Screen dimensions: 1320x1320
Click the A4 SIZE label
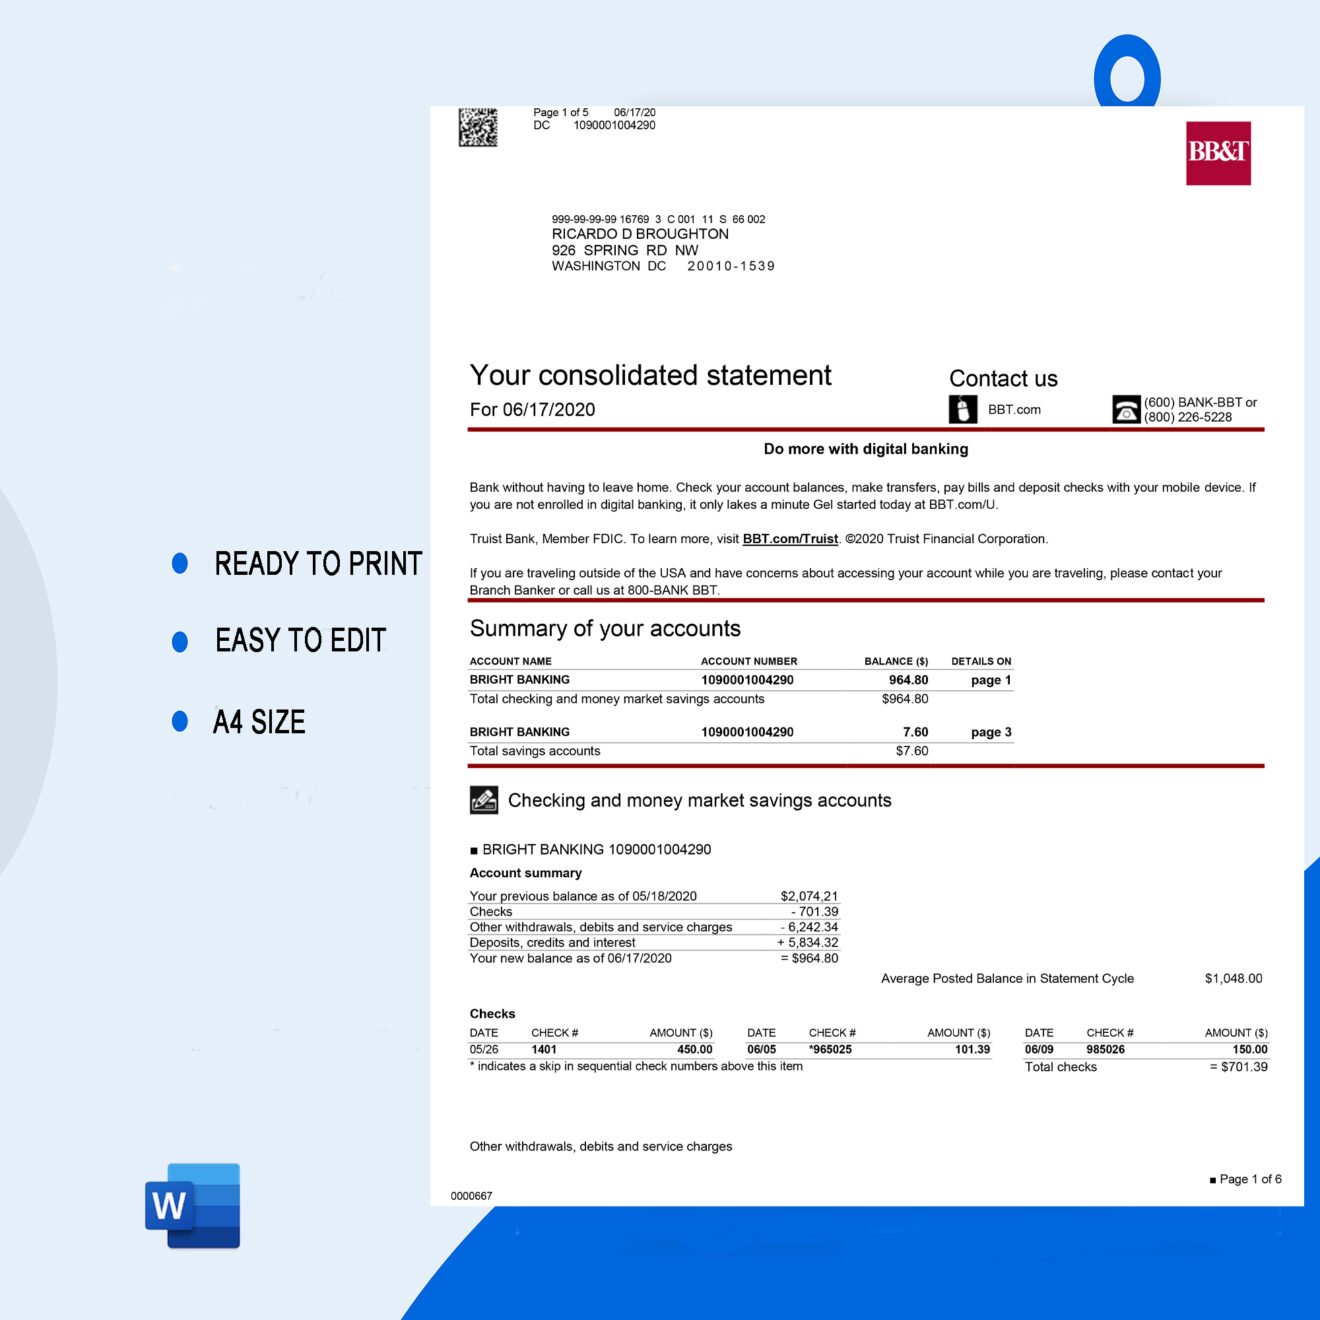[259, 721]
